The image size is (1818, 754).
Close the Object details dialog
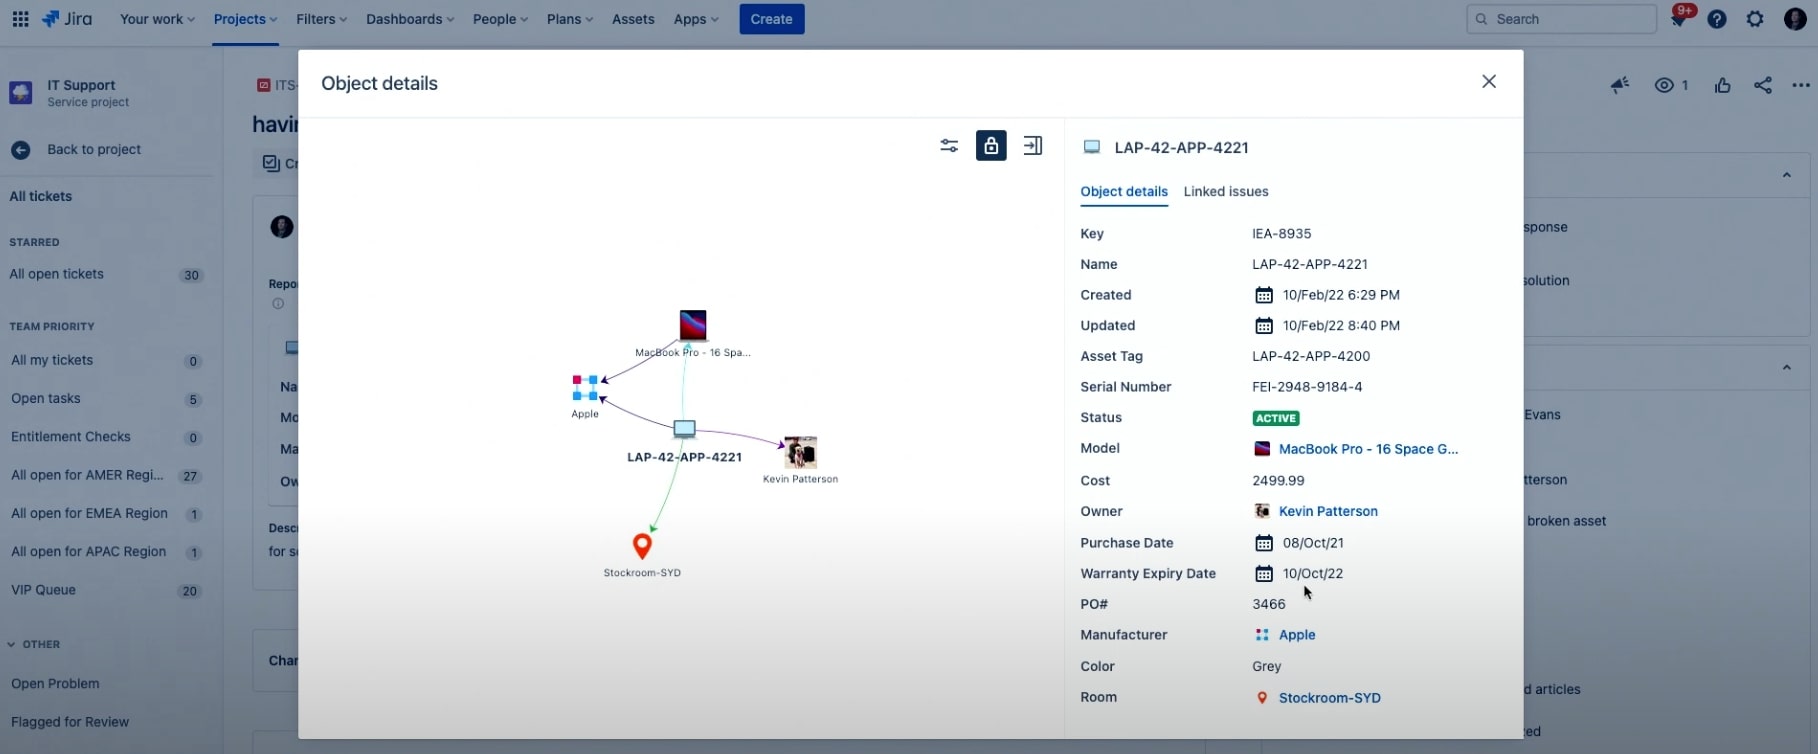(1489, 82)
